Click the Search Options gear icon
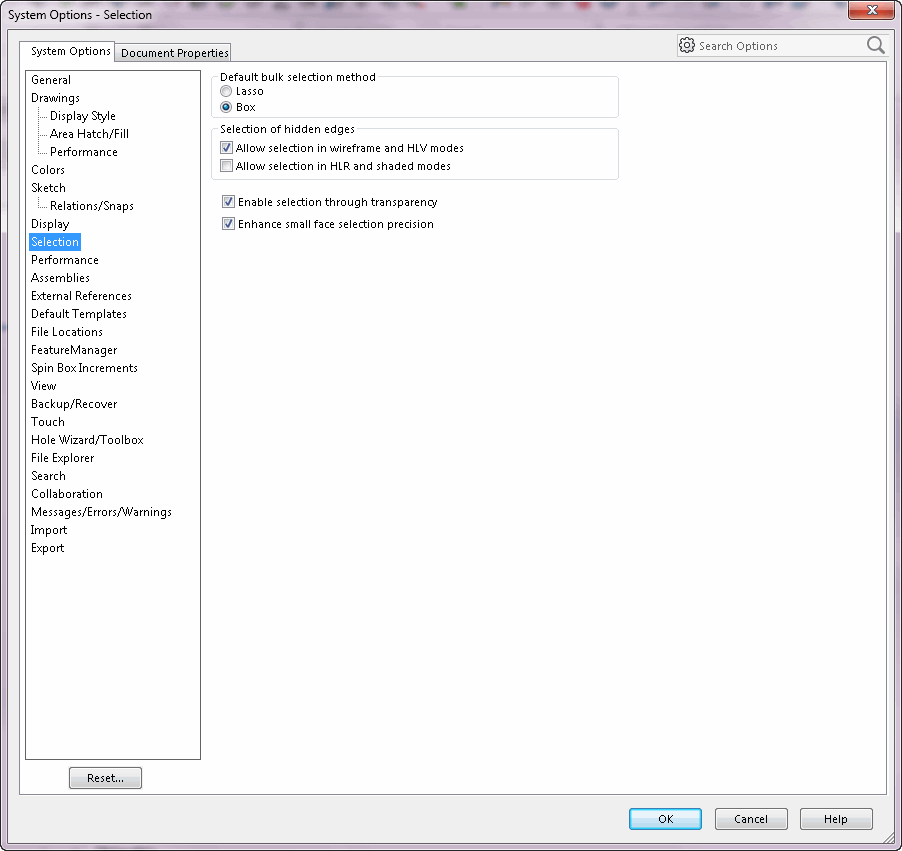Image resolution: width=902 pixels, height=851 pixels. pyautogui.click(x=686, y=45)
